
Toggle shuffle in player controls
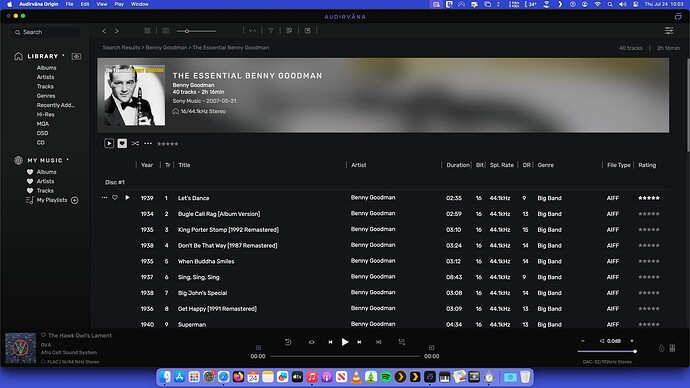378,342
